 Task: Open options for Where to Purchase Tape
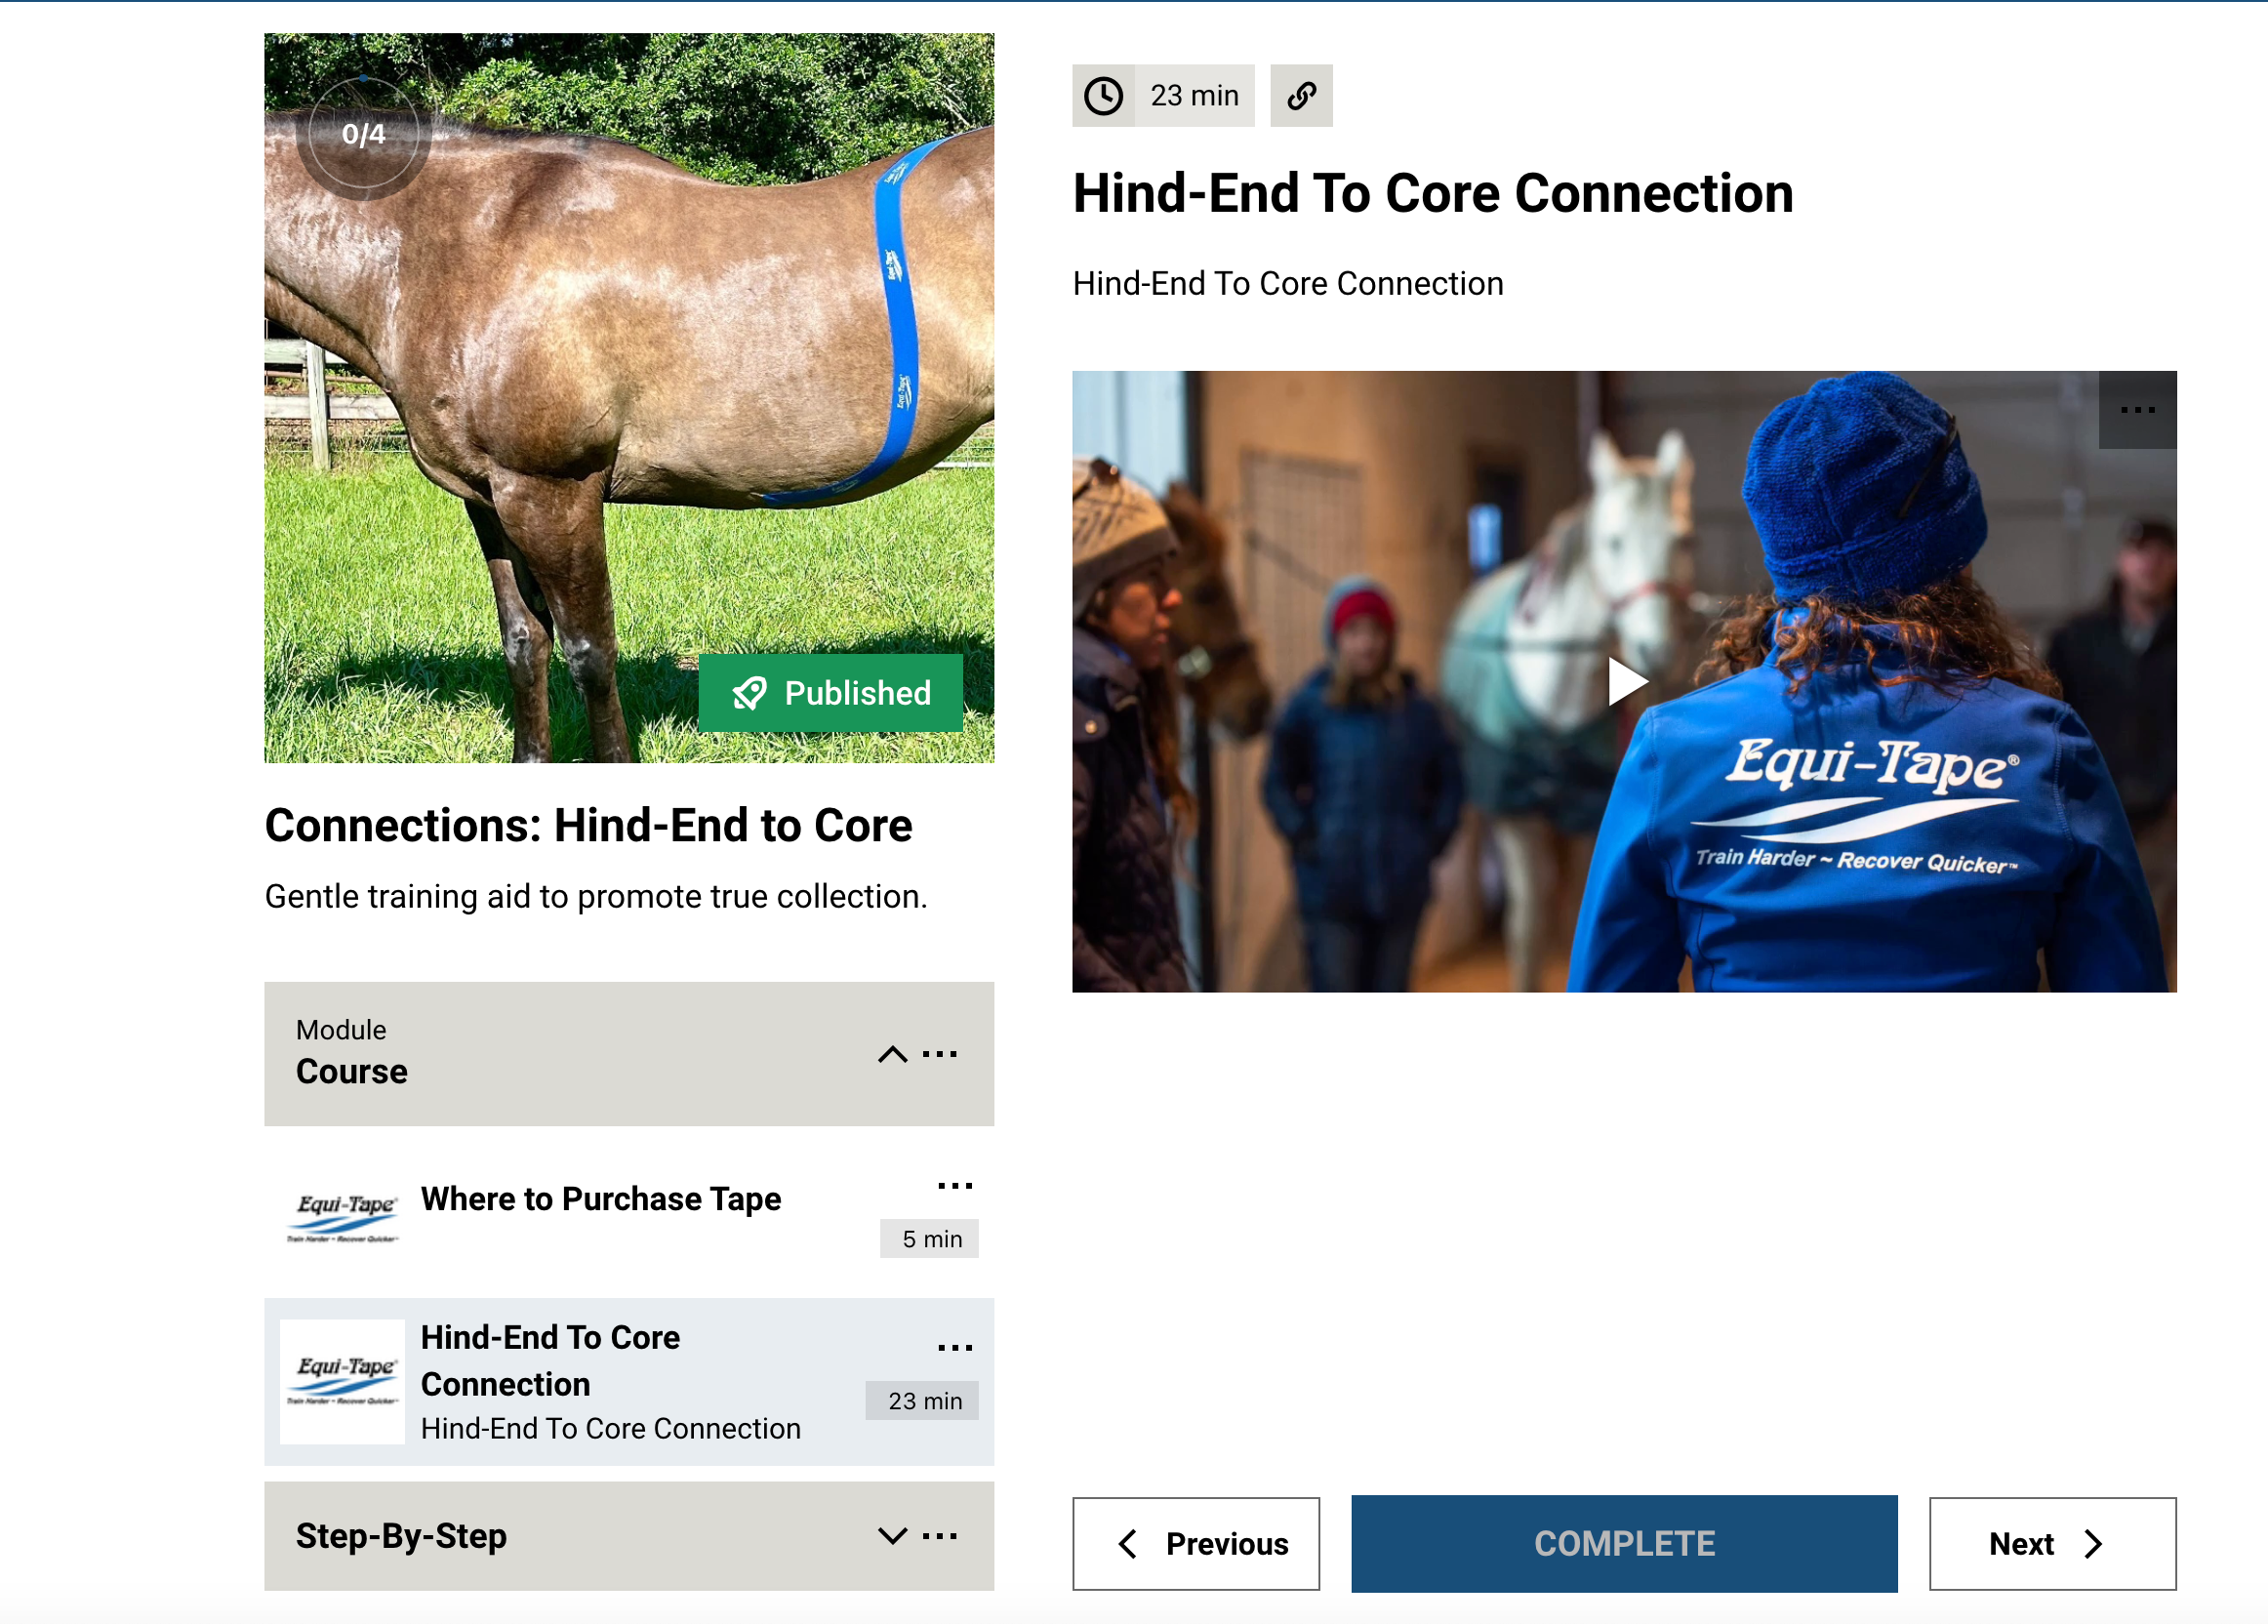pyautogui.click(x=955, y=1186)
